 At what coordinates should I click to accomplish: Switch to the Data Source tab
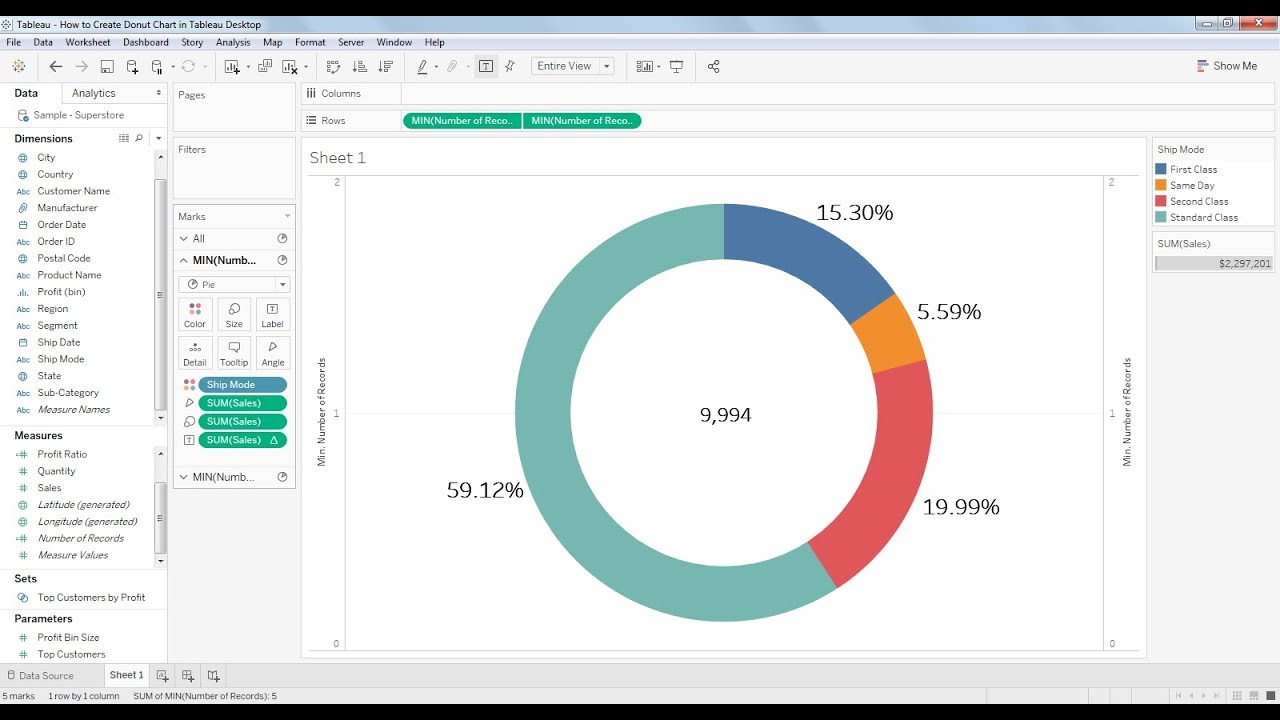coord(40,676)
